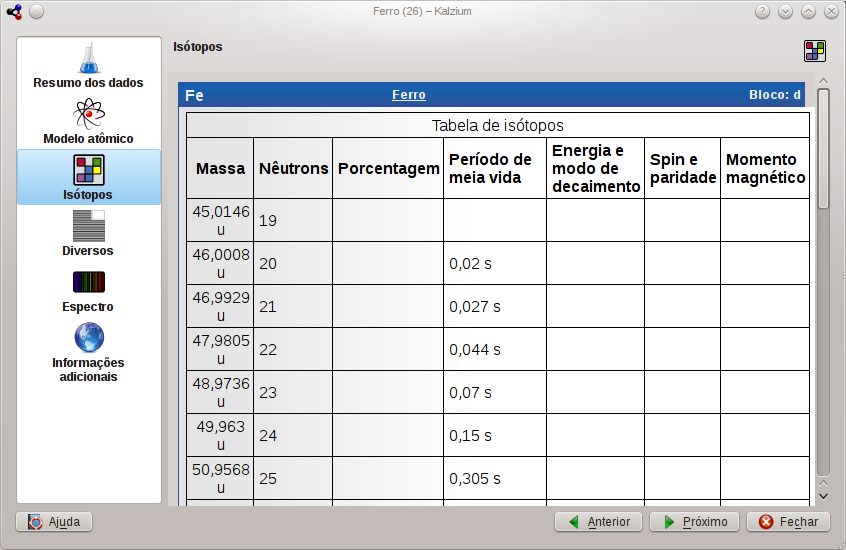Click the Bloco: d label

tap(775, 95)
